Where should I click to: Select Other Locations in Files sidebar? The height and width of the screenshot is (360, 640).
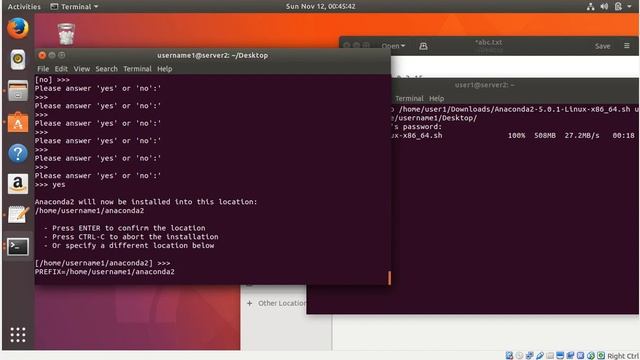click(282, 303)
